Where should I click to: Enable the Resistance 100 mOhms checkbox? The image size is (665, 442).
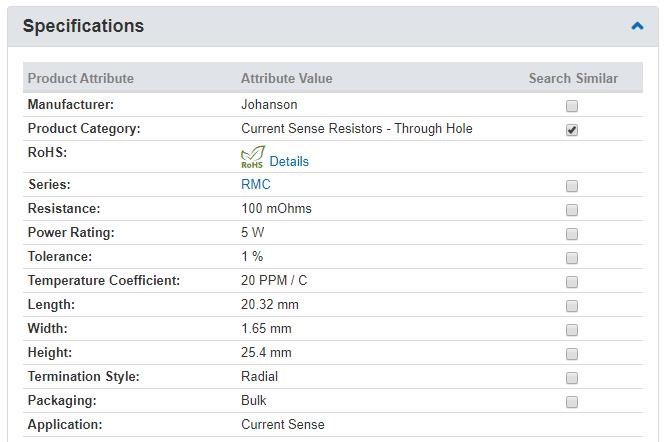tap(572, 210)
